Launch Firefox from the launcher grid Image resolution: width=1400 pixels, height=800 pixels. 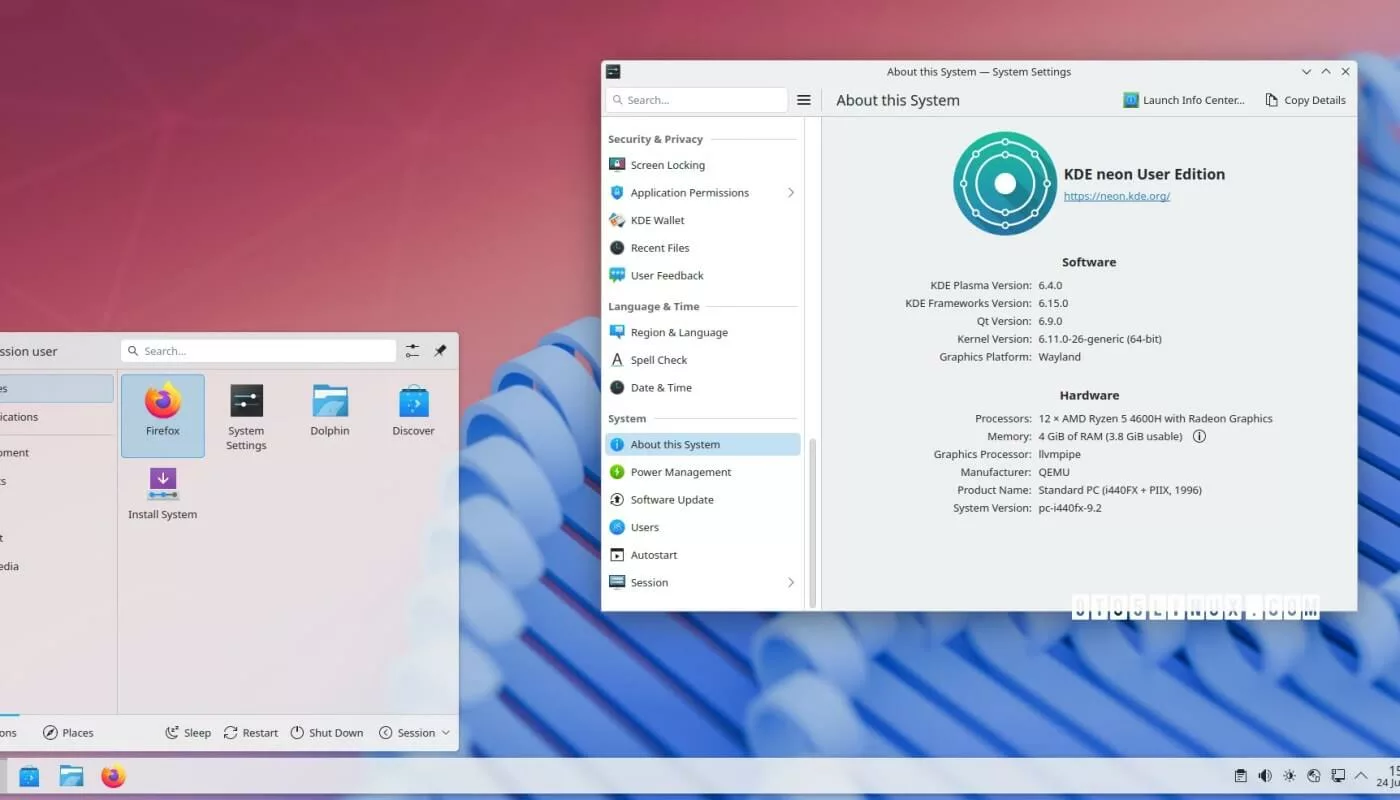coord(163,415)
